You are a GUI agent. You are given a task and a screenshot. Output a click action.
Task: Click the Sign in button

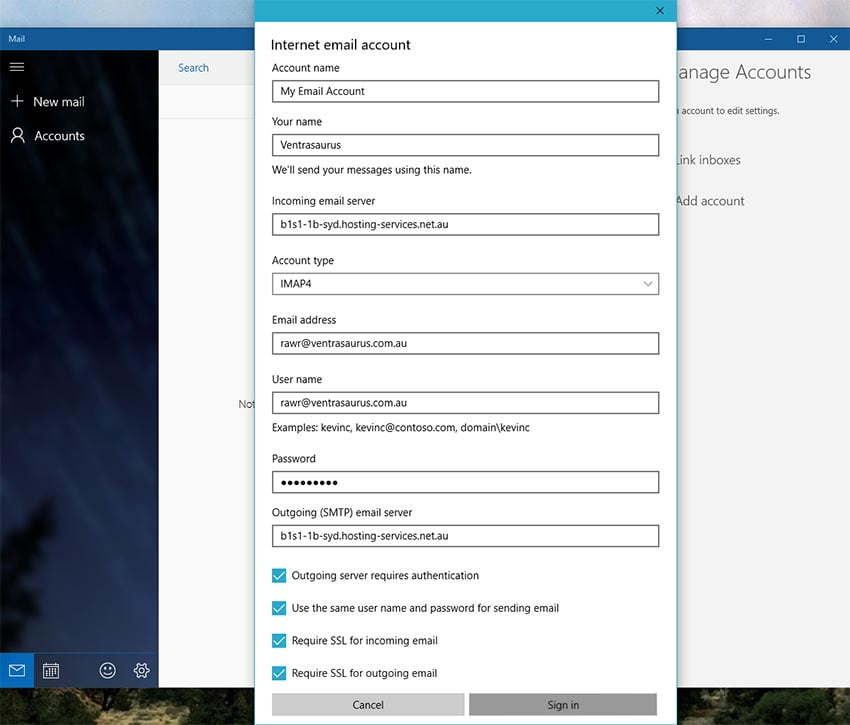pos(563,704)
